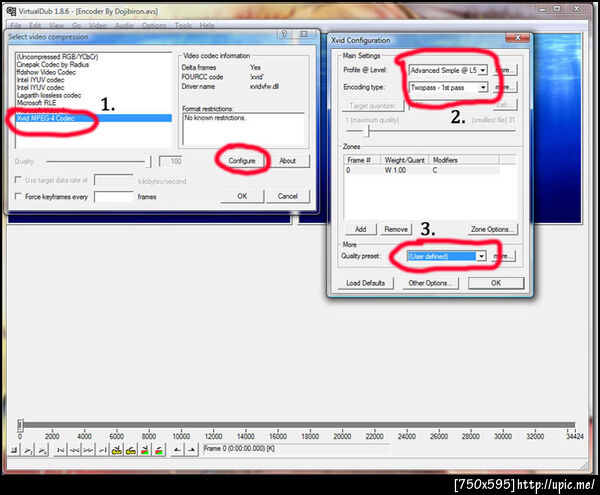Open the File menu
The image size is (600, 495).
[x=16, y=25]
